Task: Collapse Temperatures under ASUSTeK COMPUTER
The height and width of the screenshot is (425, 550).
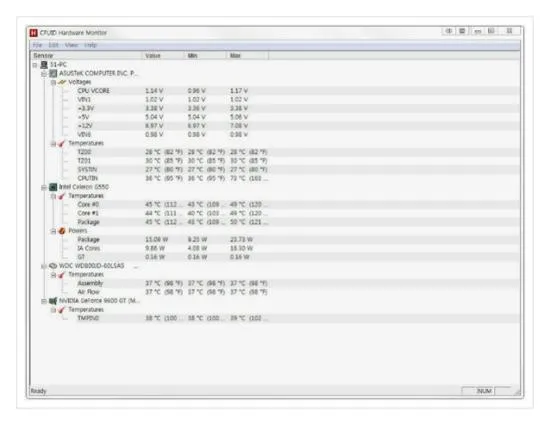Action: click(x=53, y=144)
